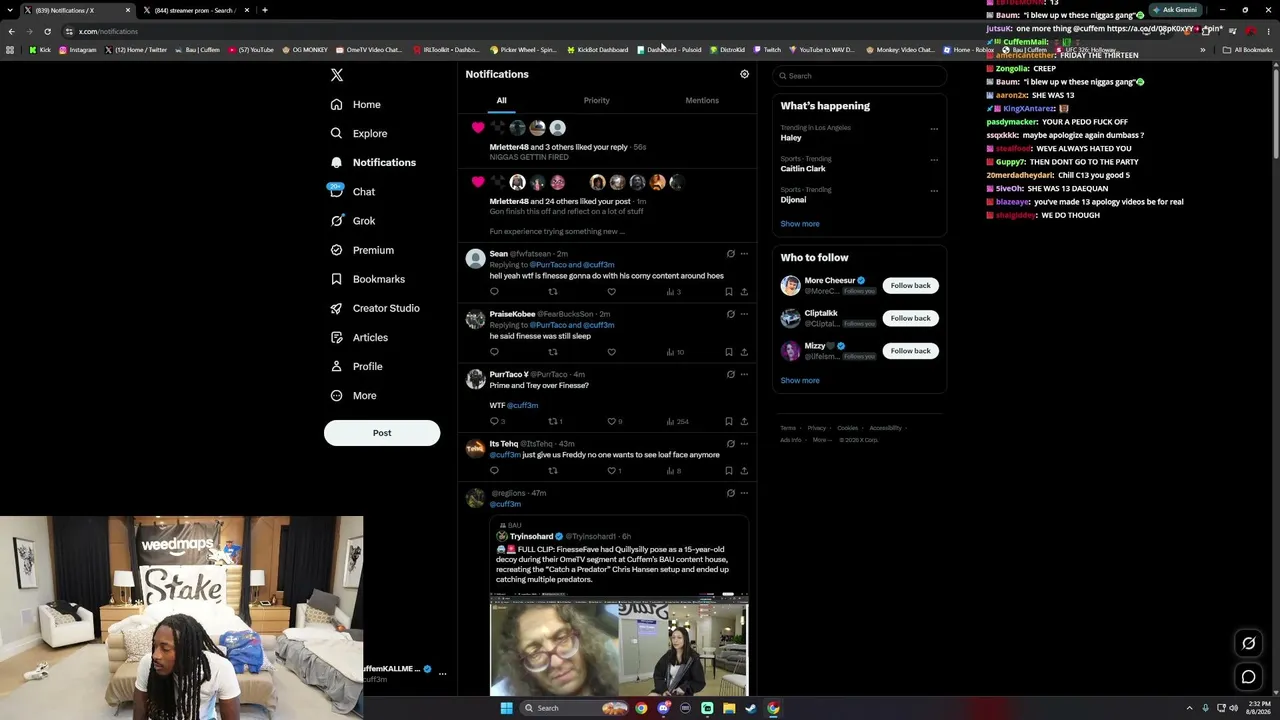Like Its Tehq's post

click(x=614, y=471)
